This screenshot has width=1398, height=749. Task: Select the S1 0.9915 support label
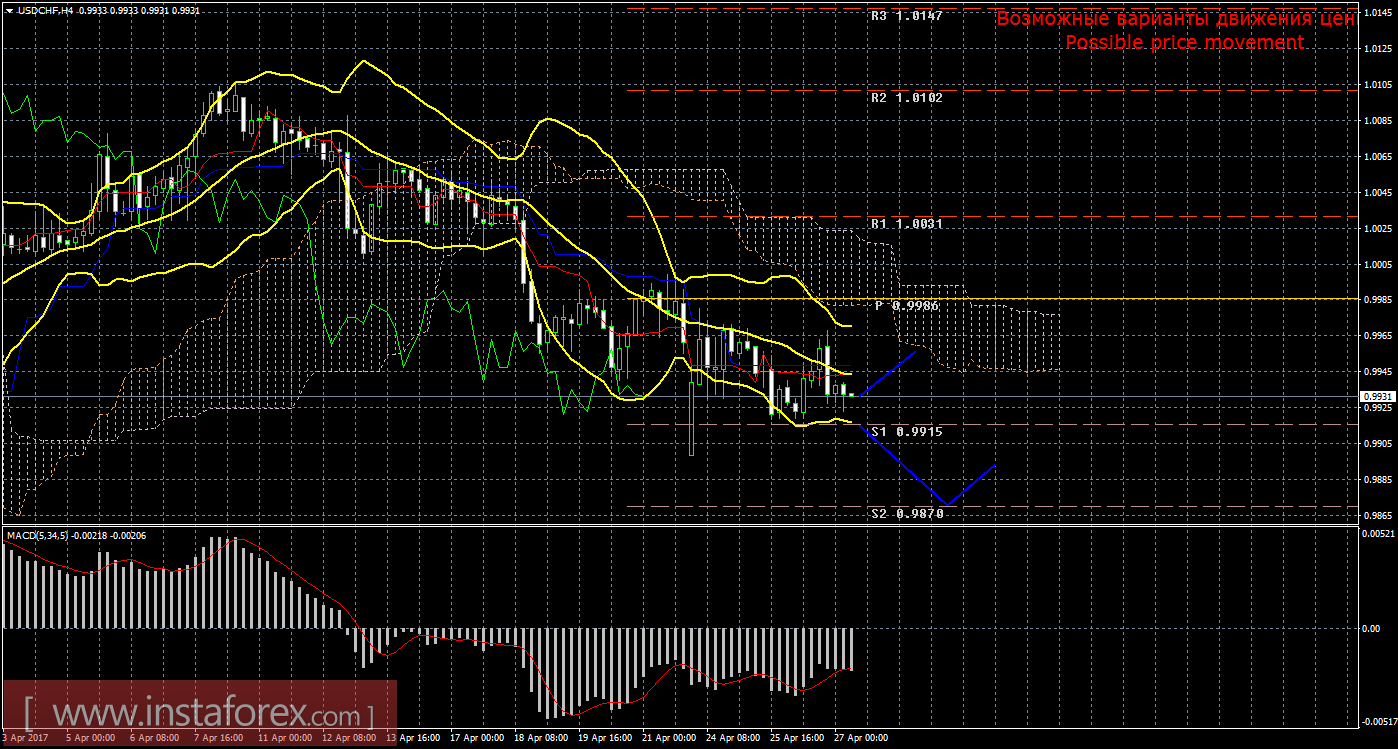906,431
